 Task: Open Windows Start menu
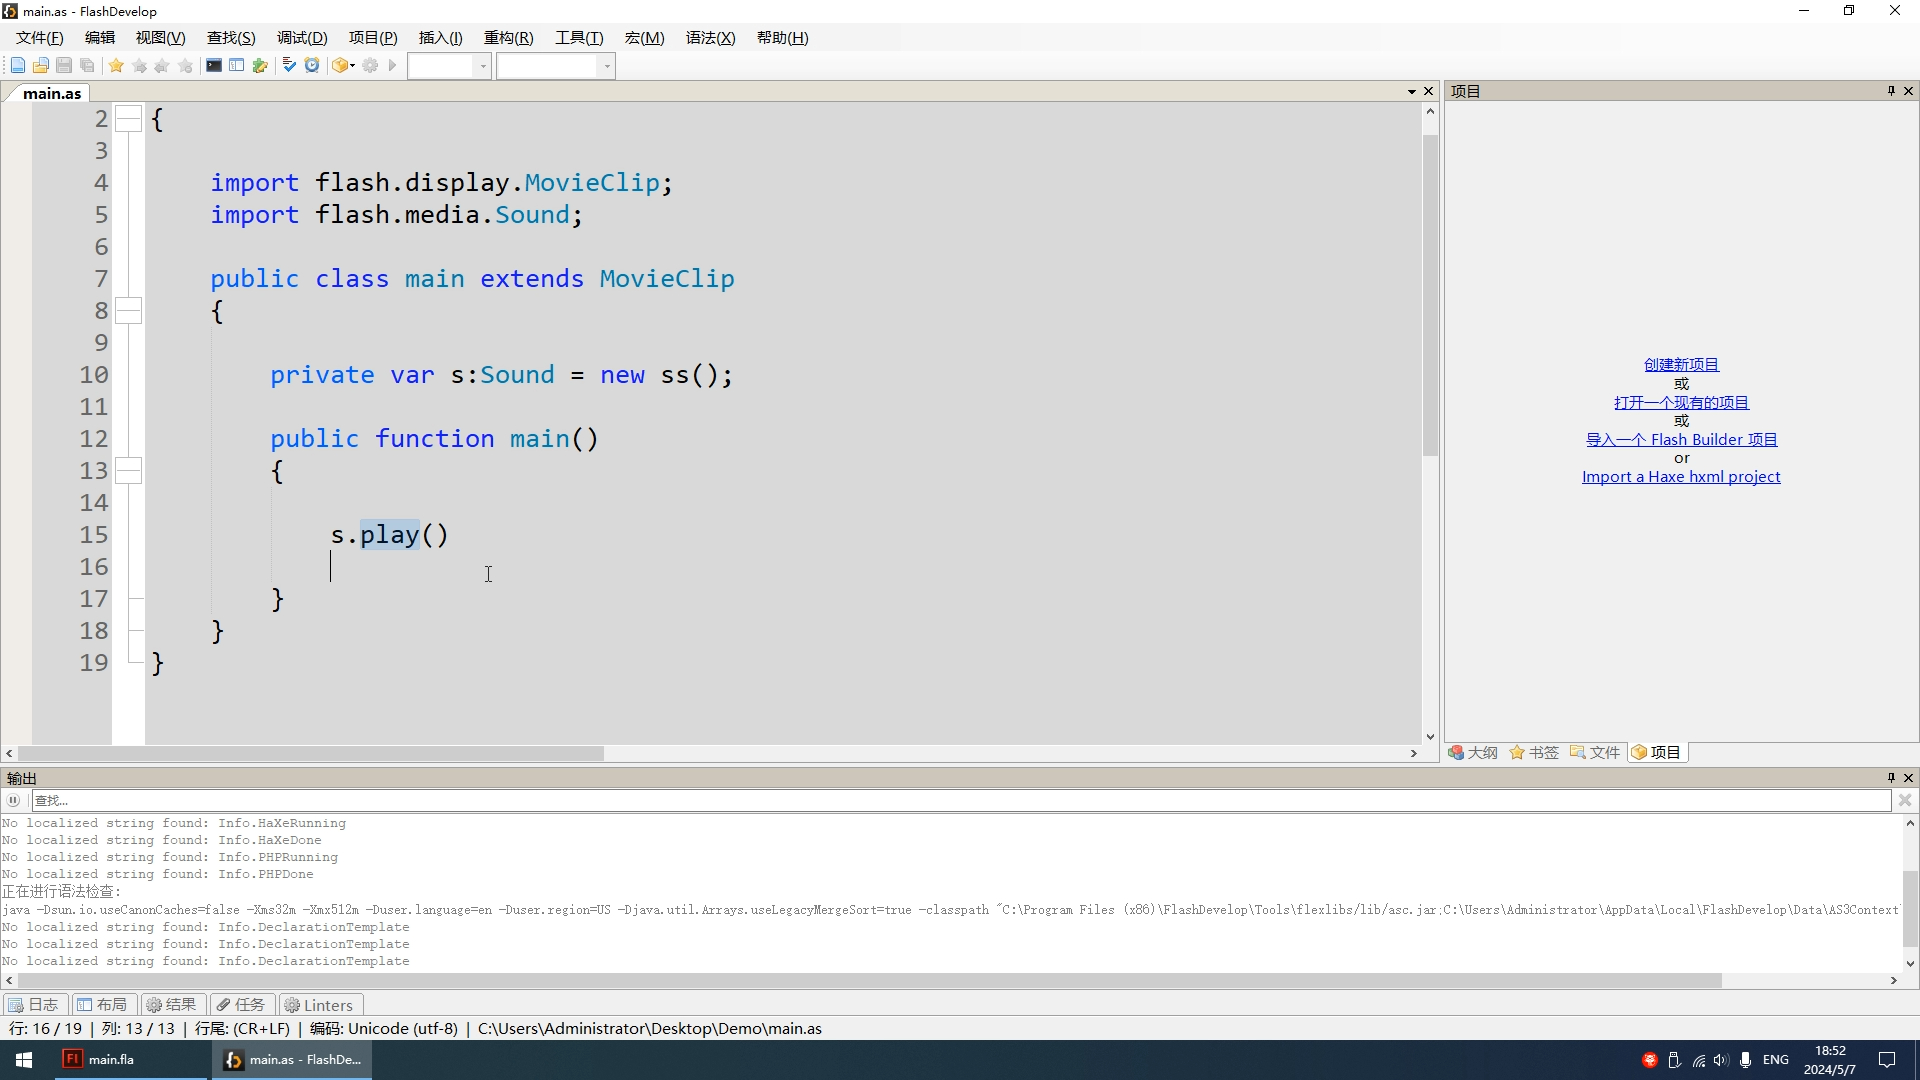click(x=24, y=1060)
